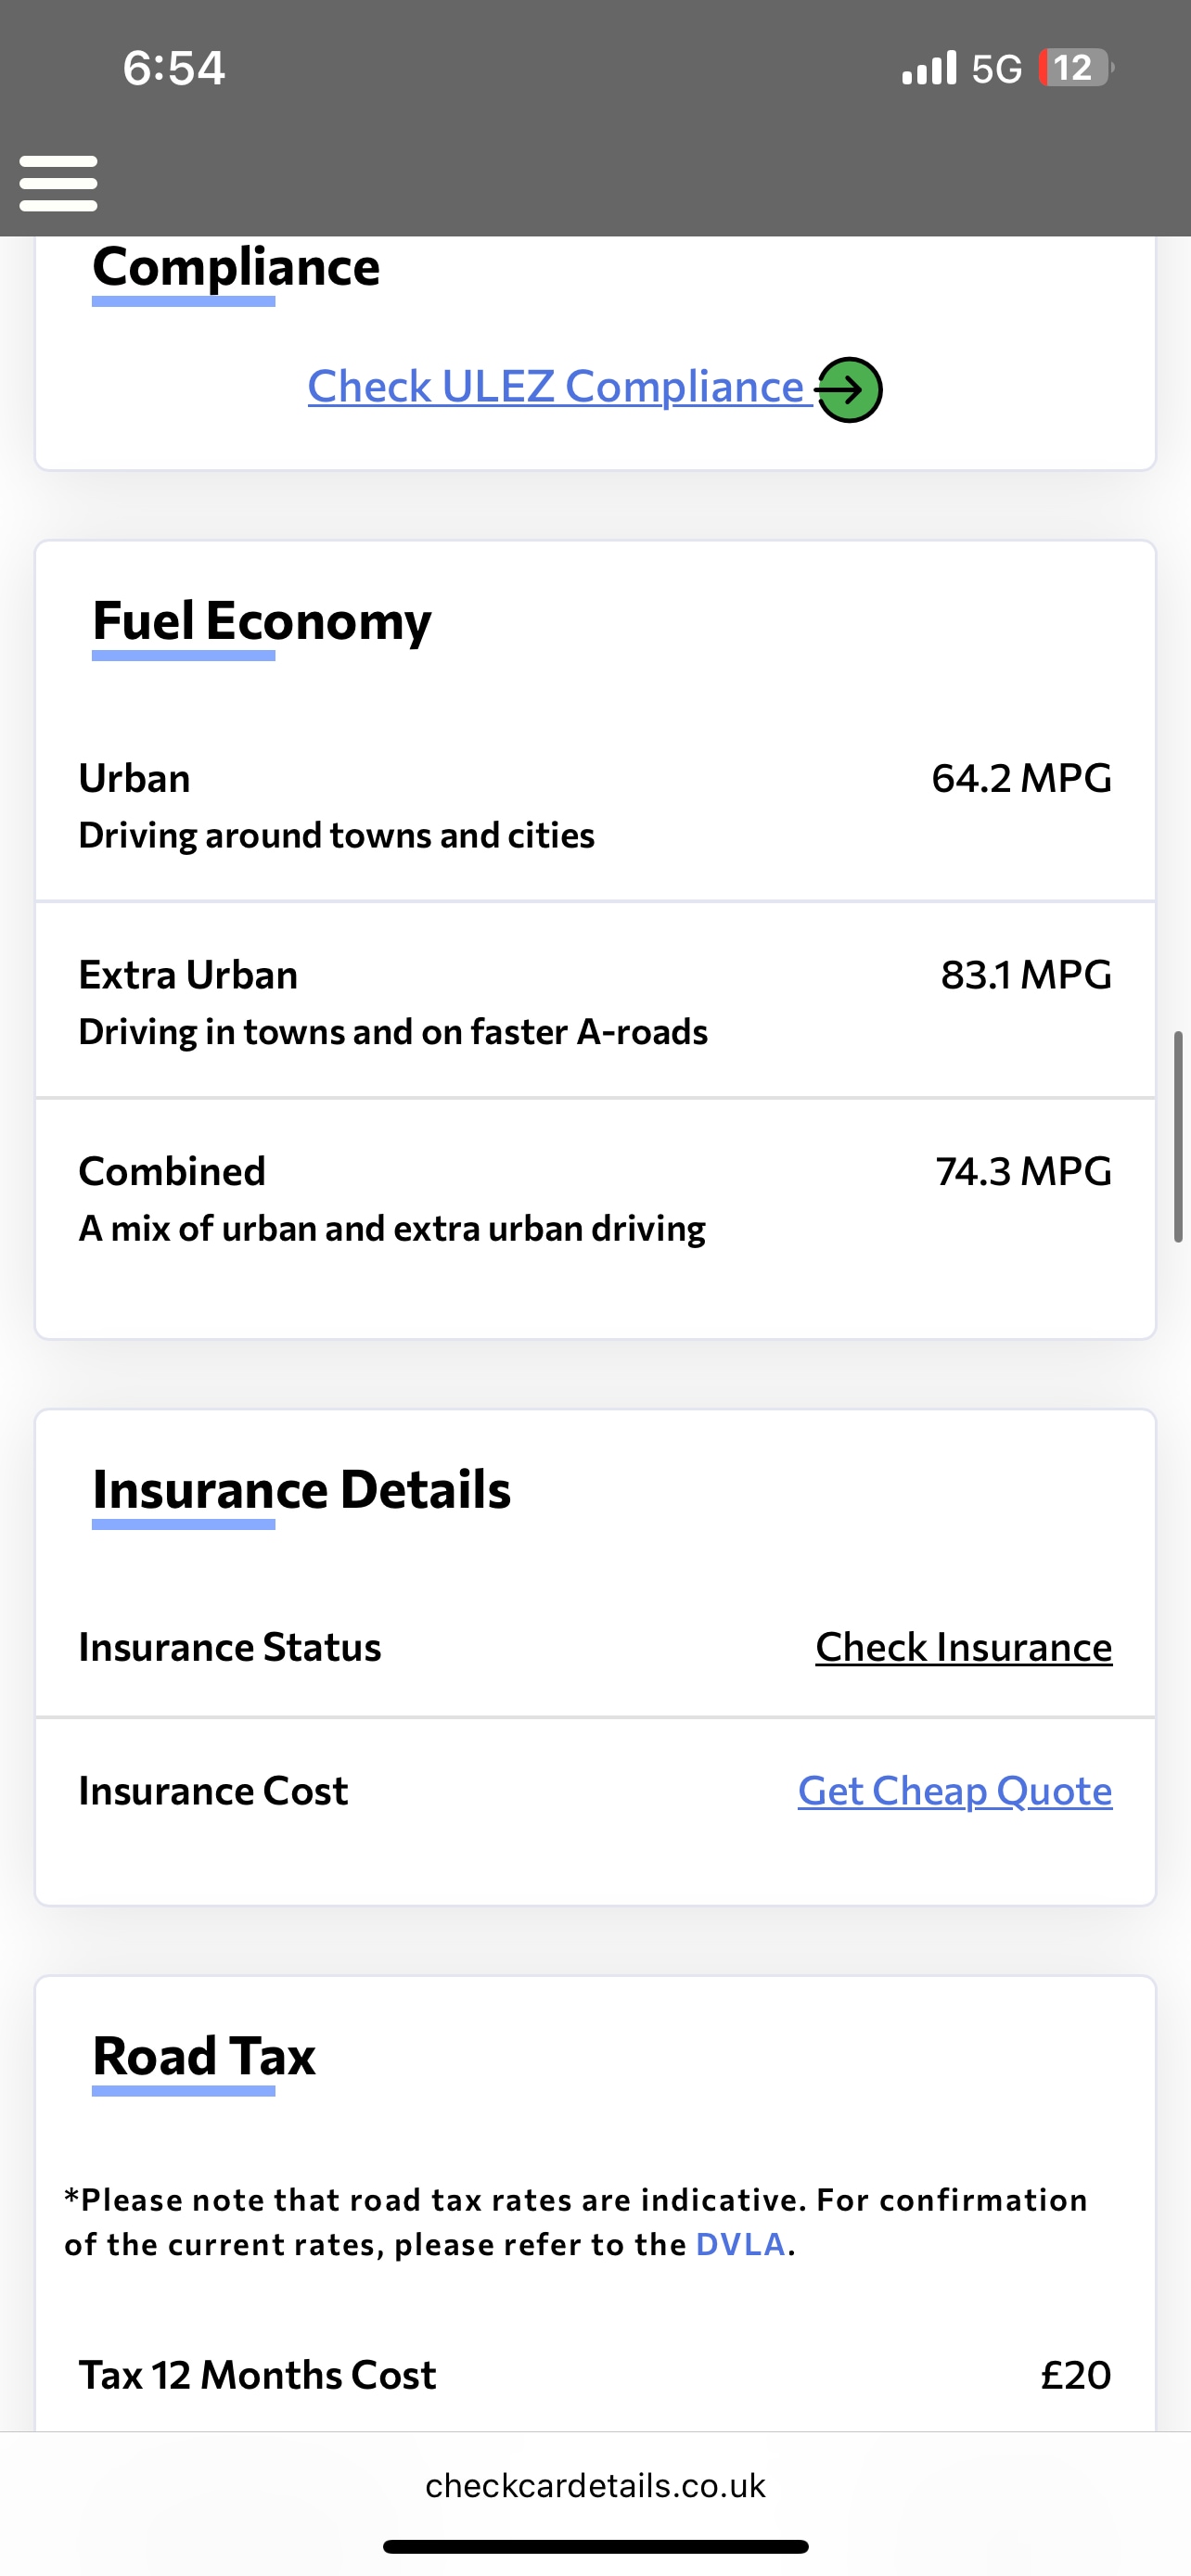Click the Check Insurance link
Image resolution: width=1191 pixels, height=2576 pixels.
tap(963, 1647)
